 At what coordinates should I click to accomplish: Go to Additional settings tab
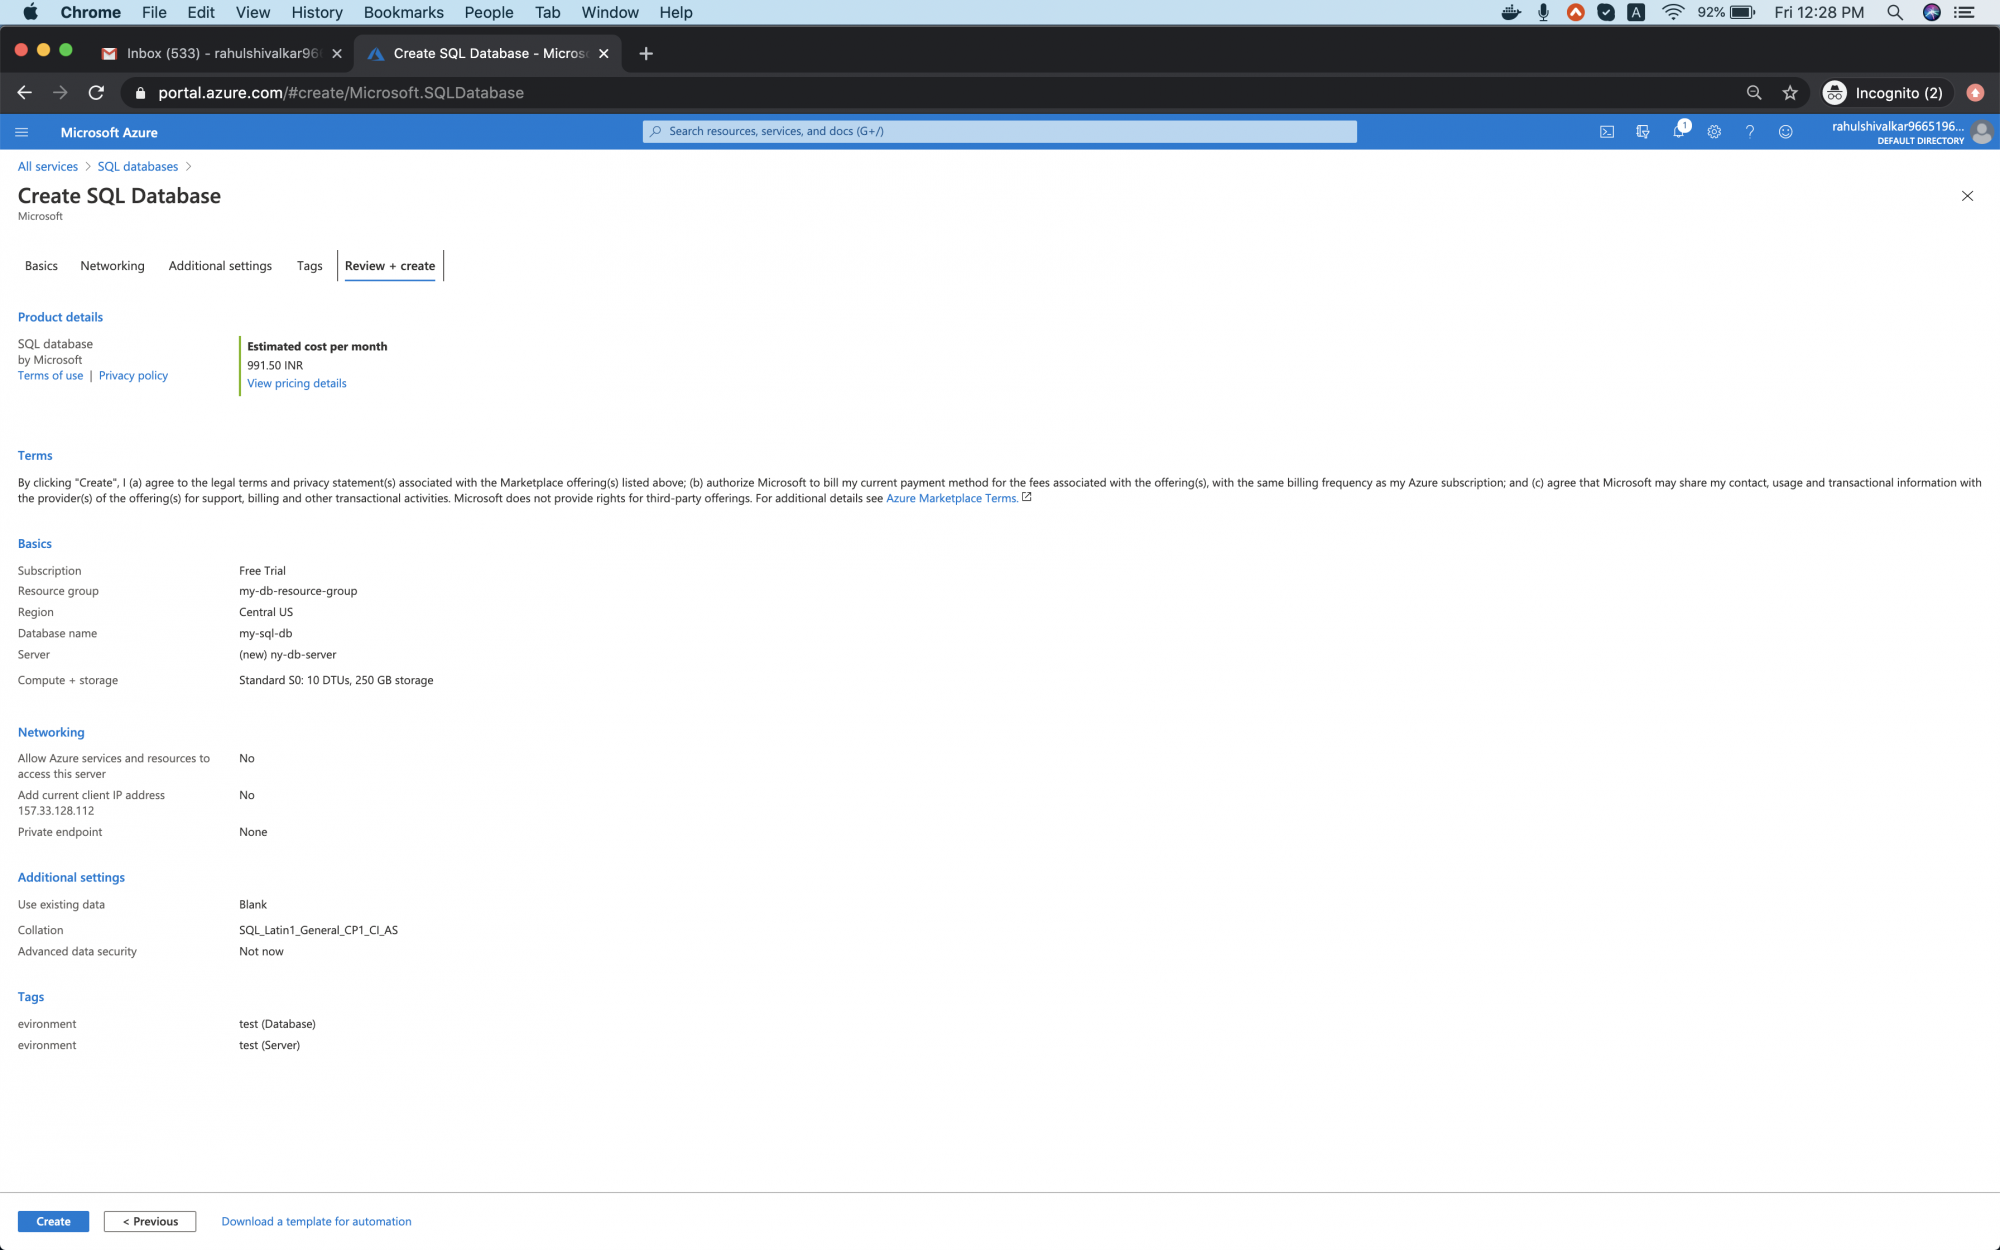[x=220, y=266]
